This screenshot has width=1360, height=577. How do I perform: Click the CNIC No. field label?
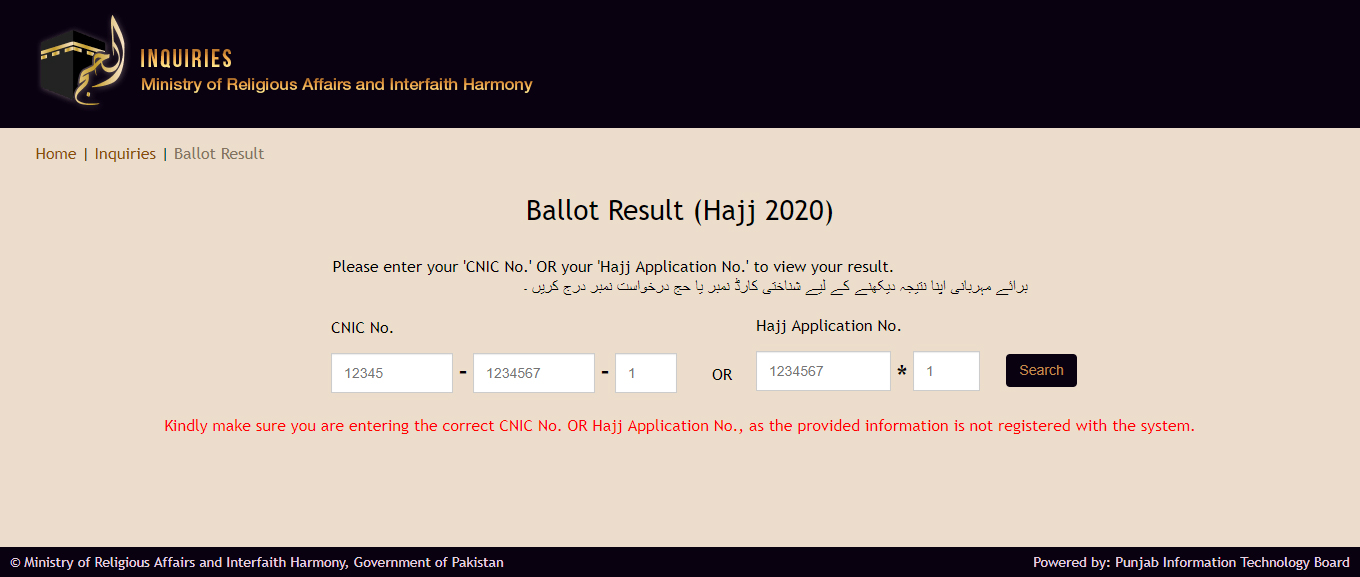[x=362, y=328]
